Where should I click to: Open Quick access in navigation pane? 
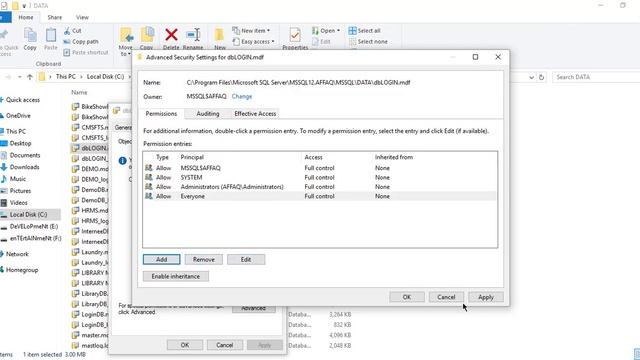pos(22,100)
